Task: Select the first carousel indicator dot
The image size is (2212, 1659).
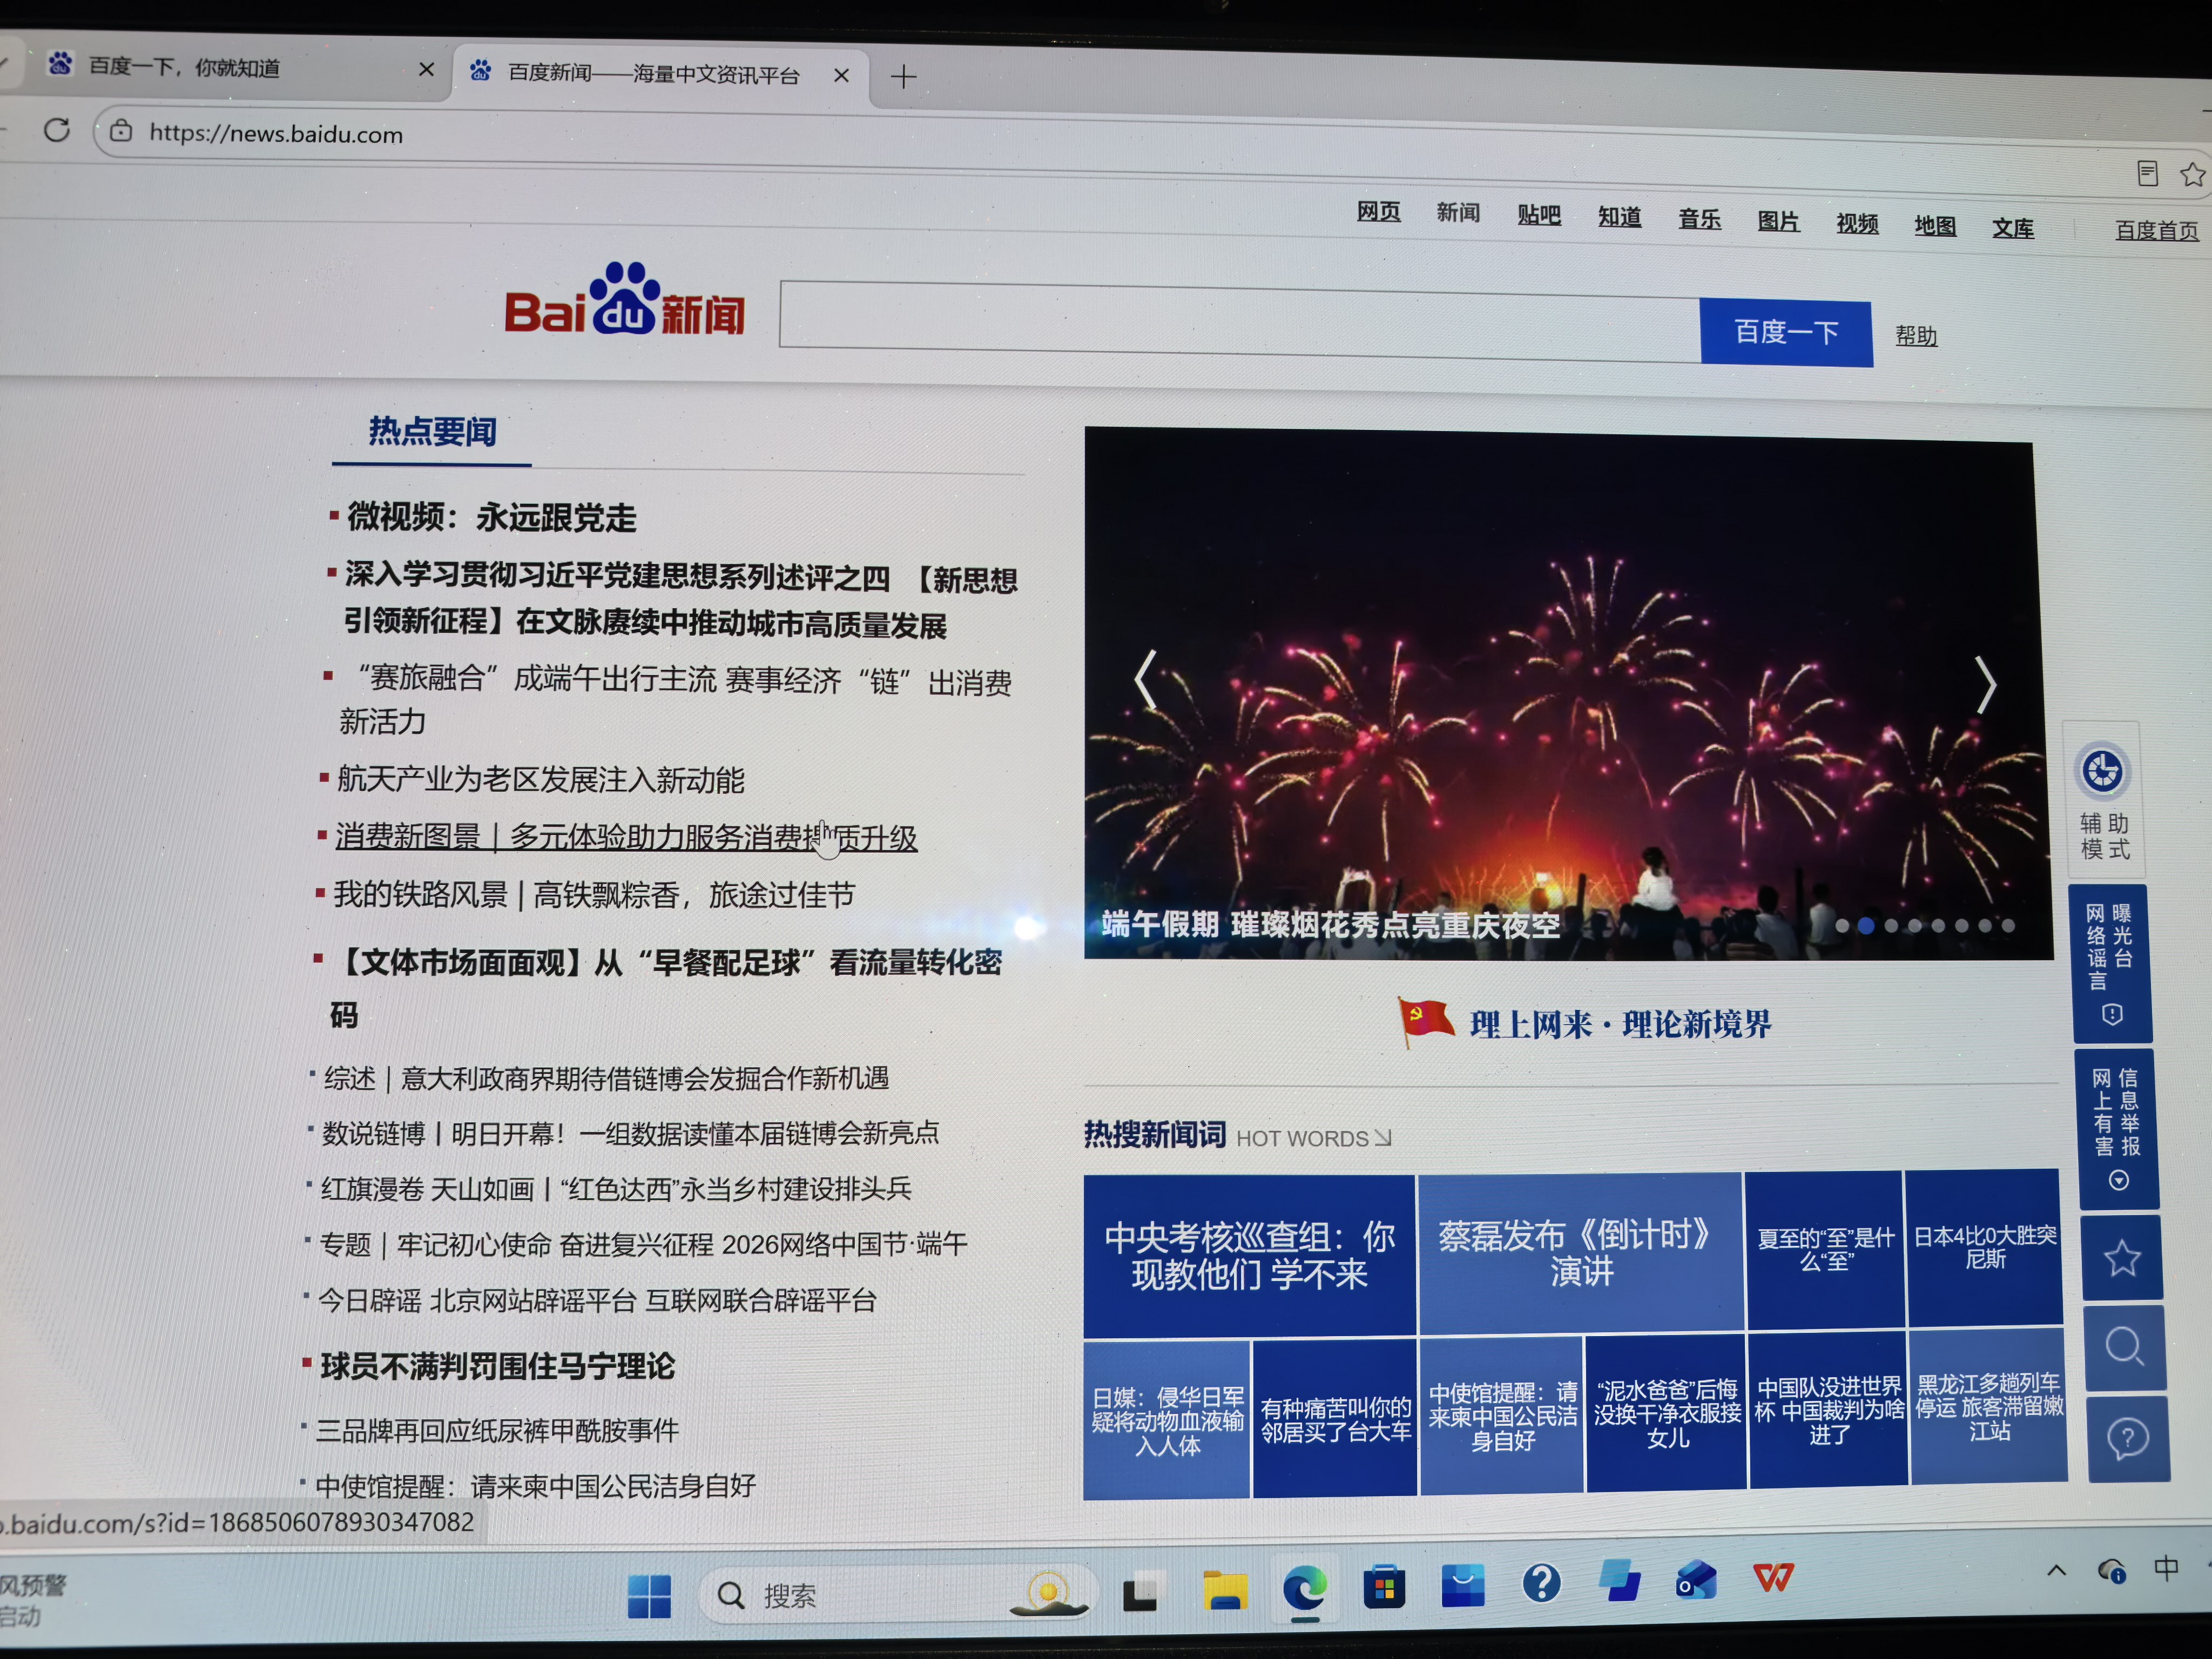Action: 1841,926
